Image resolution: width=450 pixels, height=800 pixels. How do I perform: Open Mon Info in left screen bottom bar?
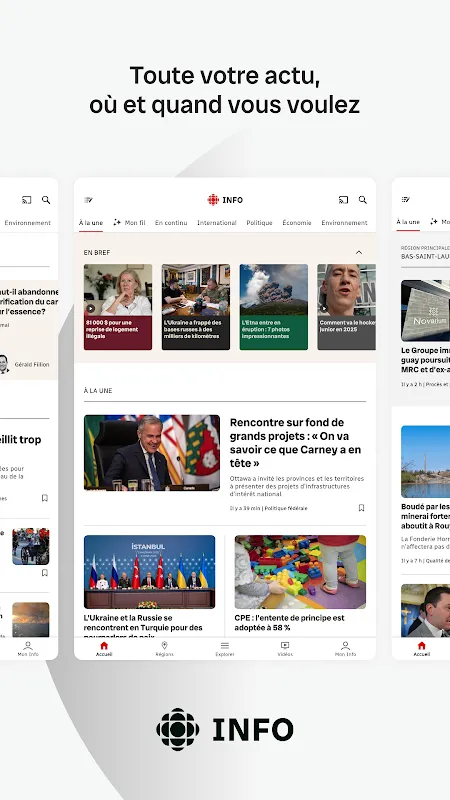click(x=28, y=649)
